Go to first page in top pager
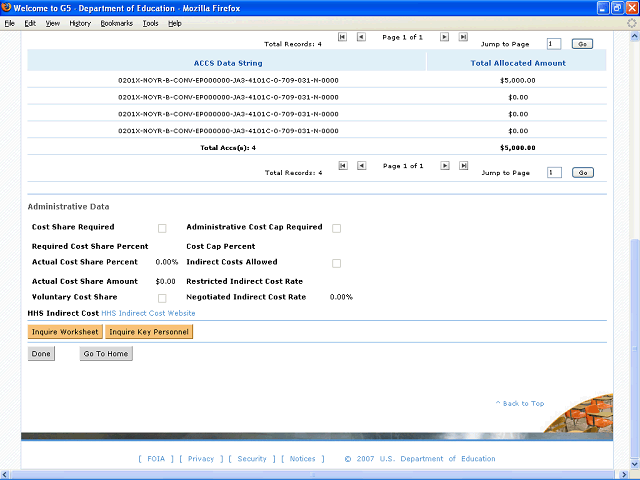This screenshot has width=640, height=480. point(342,37)
